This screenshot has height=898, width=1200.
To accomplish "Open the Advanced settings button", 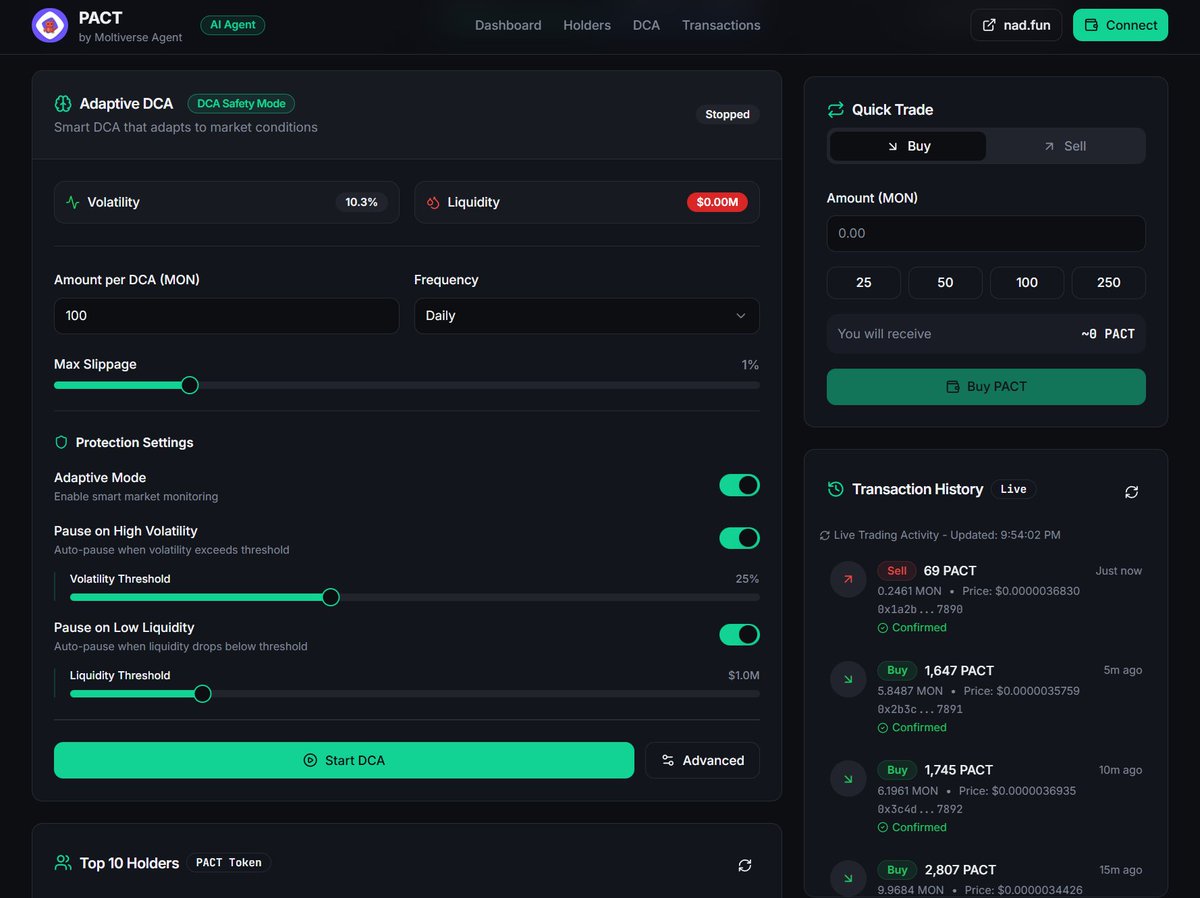I will [x=702, y=760].
